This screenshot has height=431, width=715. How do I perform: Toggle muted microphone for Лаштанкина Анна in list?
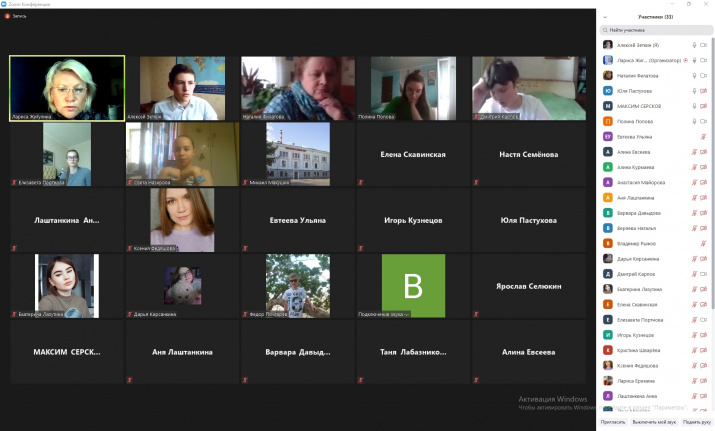click(694, 396)
